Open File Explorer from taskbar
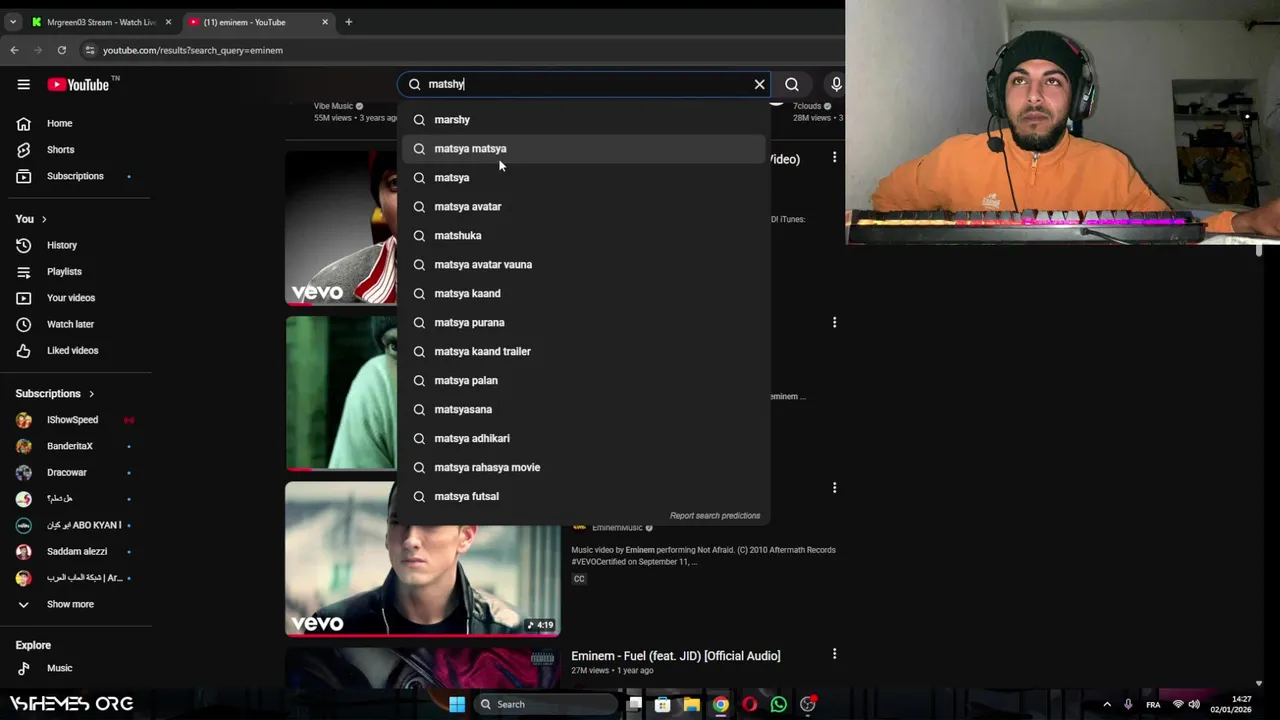1280x720 pixels. click(x=691, y=704)
